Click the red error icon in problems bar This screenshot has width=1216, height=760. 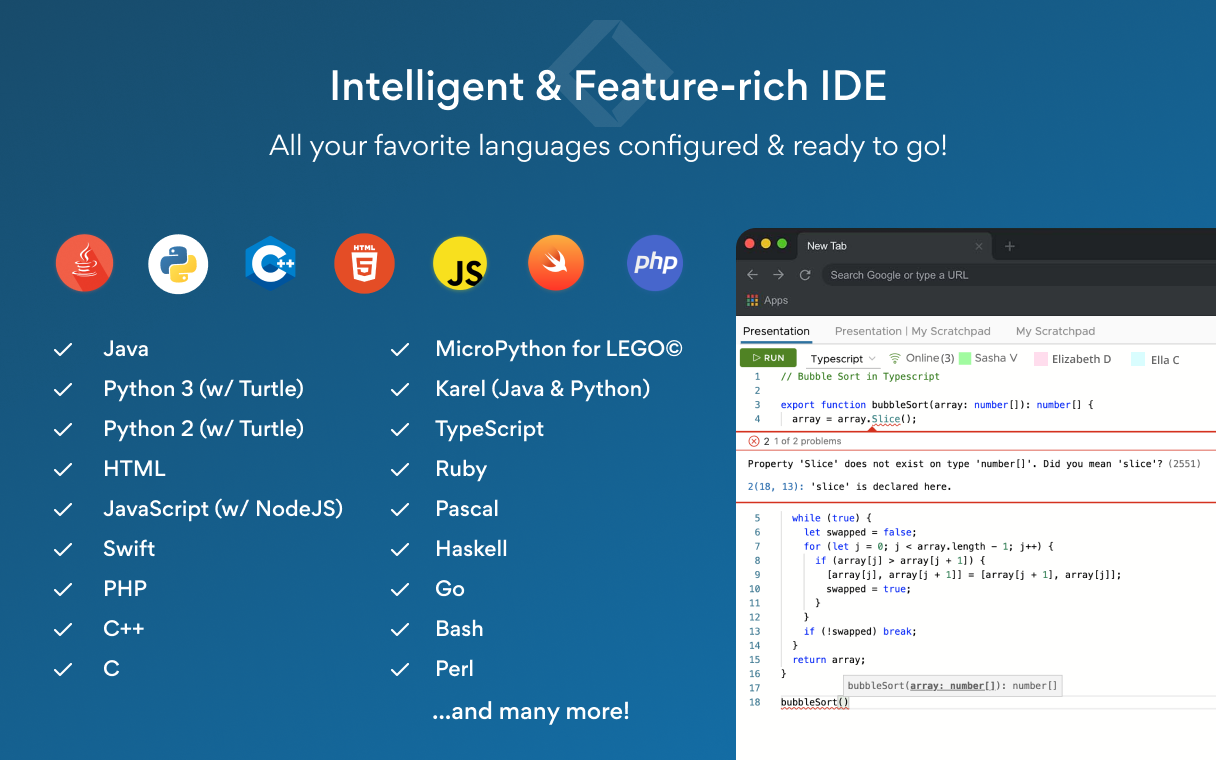tap(753, 441)
